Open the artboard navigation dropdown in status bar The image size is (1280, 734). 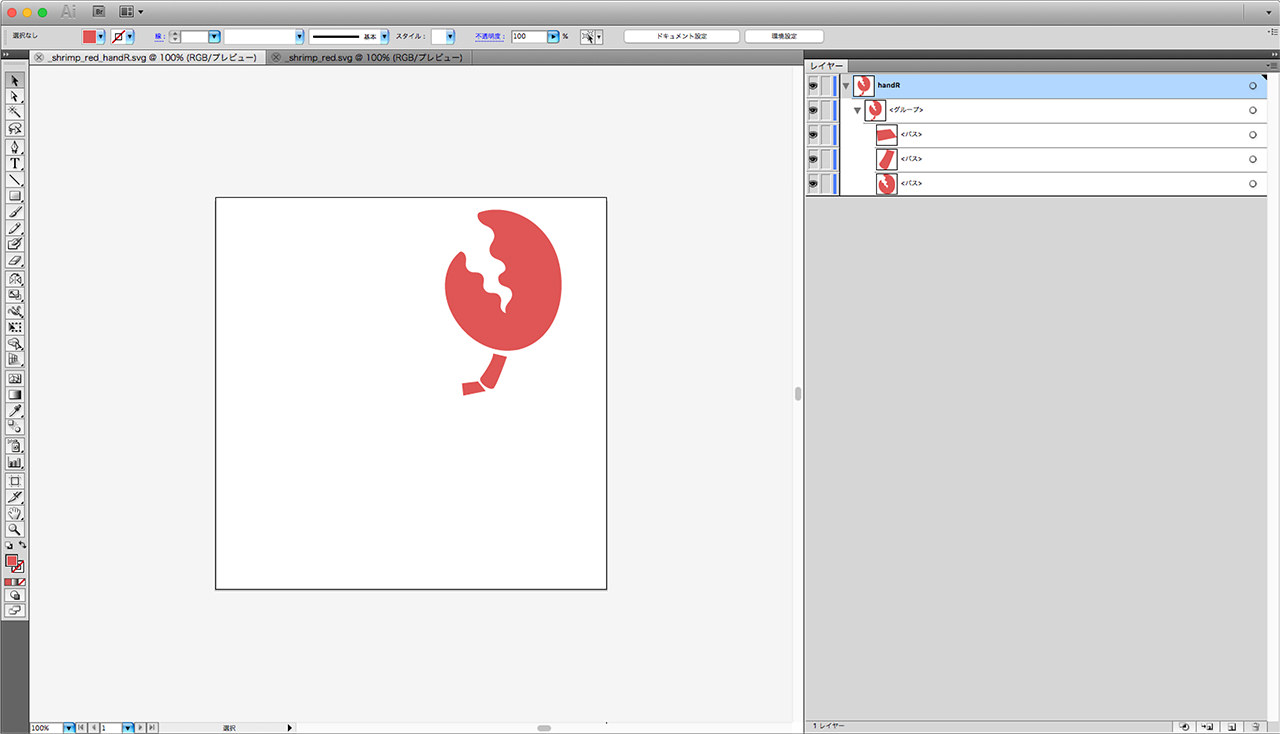(x=127, y=728)
